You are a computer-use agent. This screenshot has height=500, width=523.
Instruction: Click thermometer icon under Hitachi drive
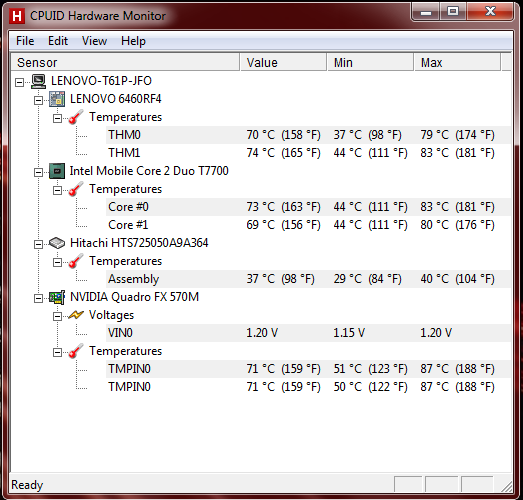coord(76,261)
